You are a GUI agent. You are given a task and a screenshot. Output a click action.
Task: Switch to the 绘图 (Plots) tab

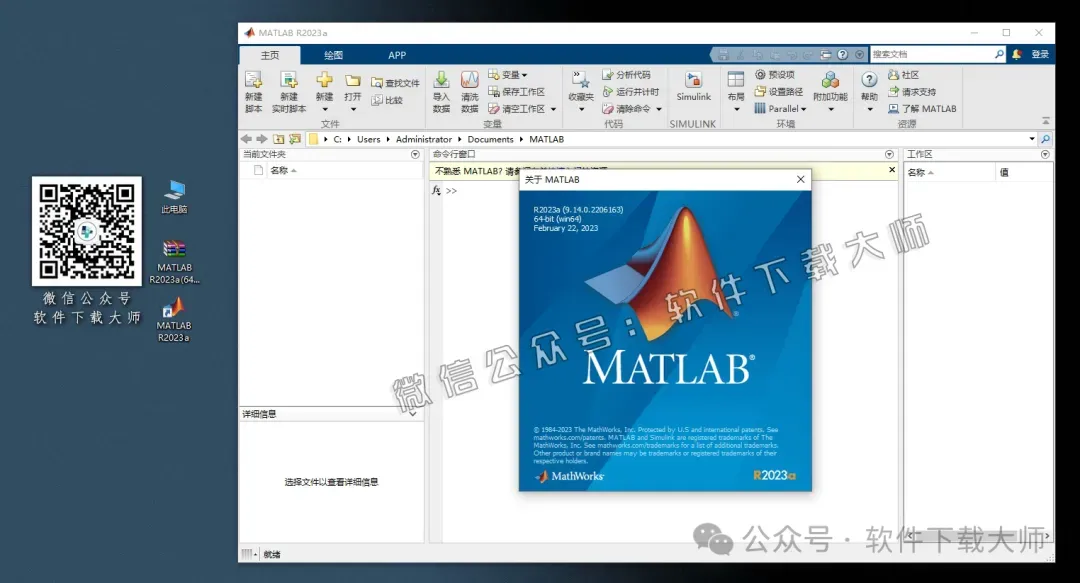click(333, 55)
